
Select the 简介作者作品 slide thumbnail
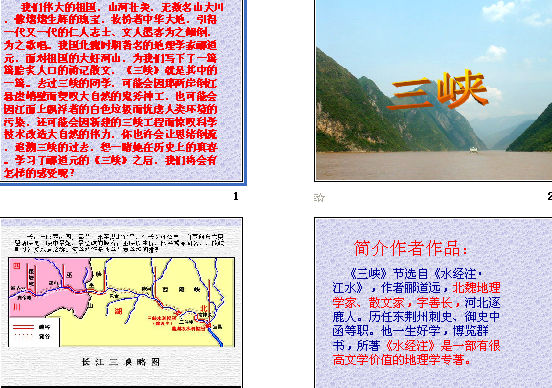[434, 303]
